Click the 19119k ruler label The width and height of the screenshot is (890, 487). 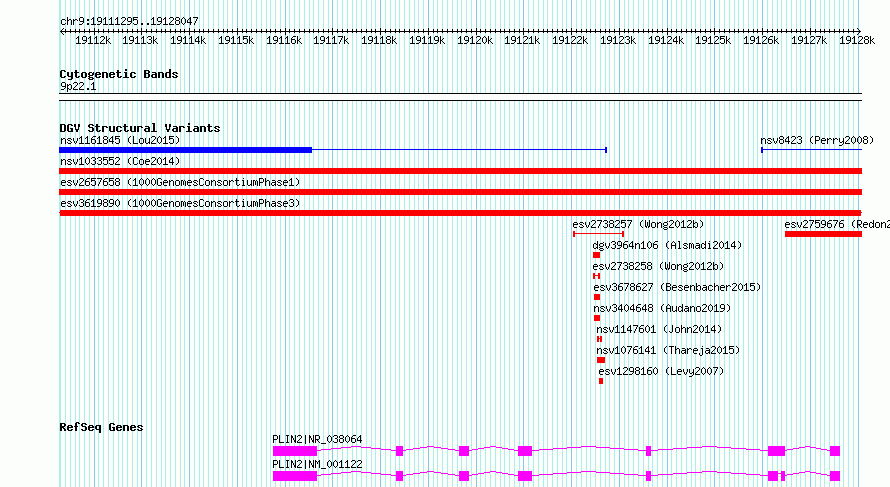tap(427, 40)
